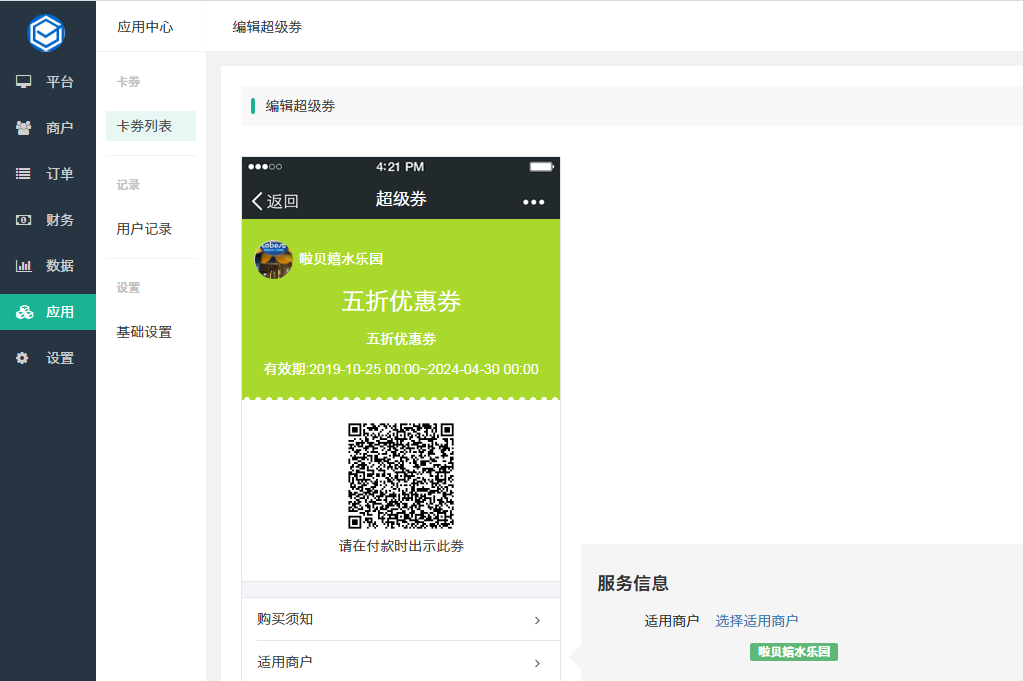Click the list icon beside 订单
Image resolution: width=1023 pixels, height=681 pixels.
23,174
